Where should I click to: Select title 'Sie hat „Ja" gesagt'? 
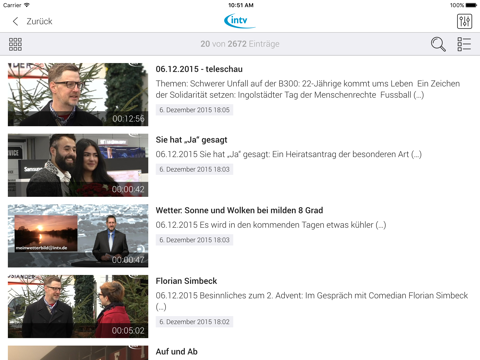pos(191,140)
